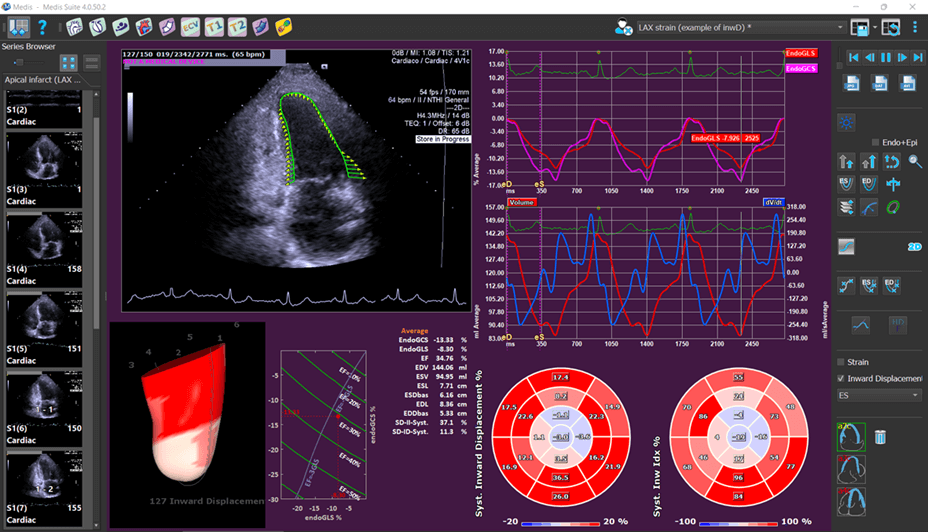Jump to the last frame

click(918, 58)
